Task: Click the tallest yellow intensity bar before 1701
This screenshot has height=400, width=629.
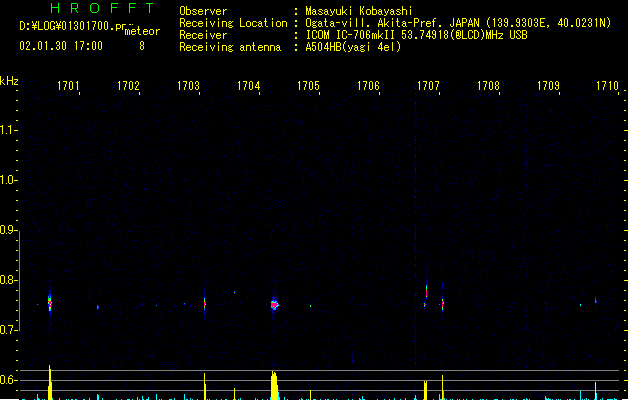Action: [x=50, y=382]
